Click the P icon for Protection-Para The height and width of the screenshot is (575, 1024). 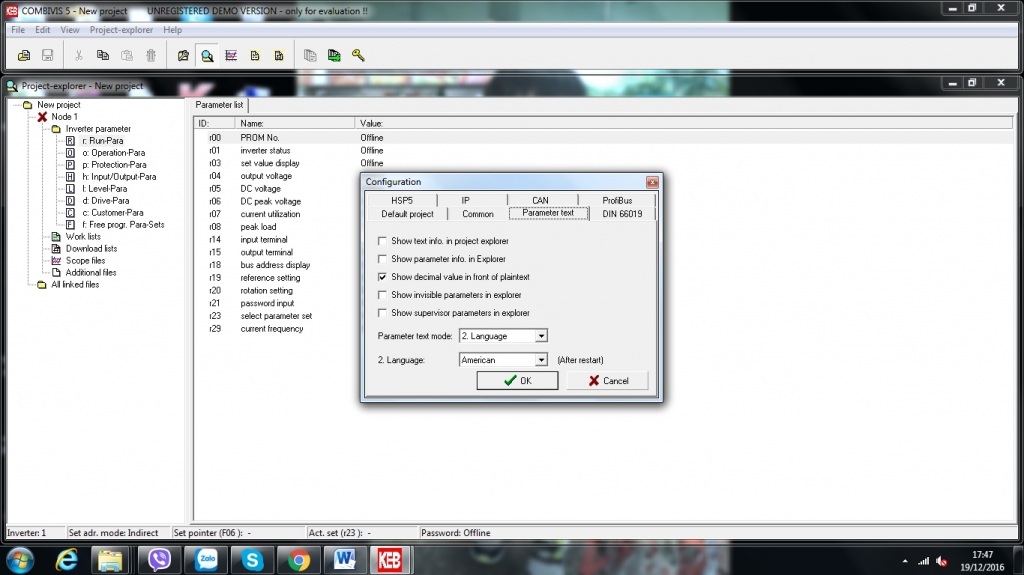coord(70,165)
